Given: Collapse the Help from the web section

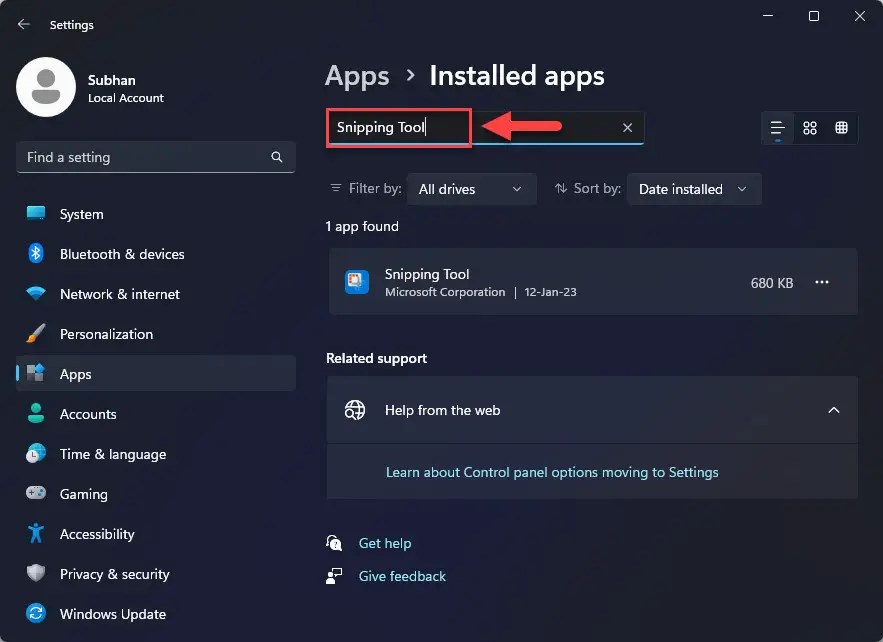Looking at the screenshot, I should click(833, 410).
